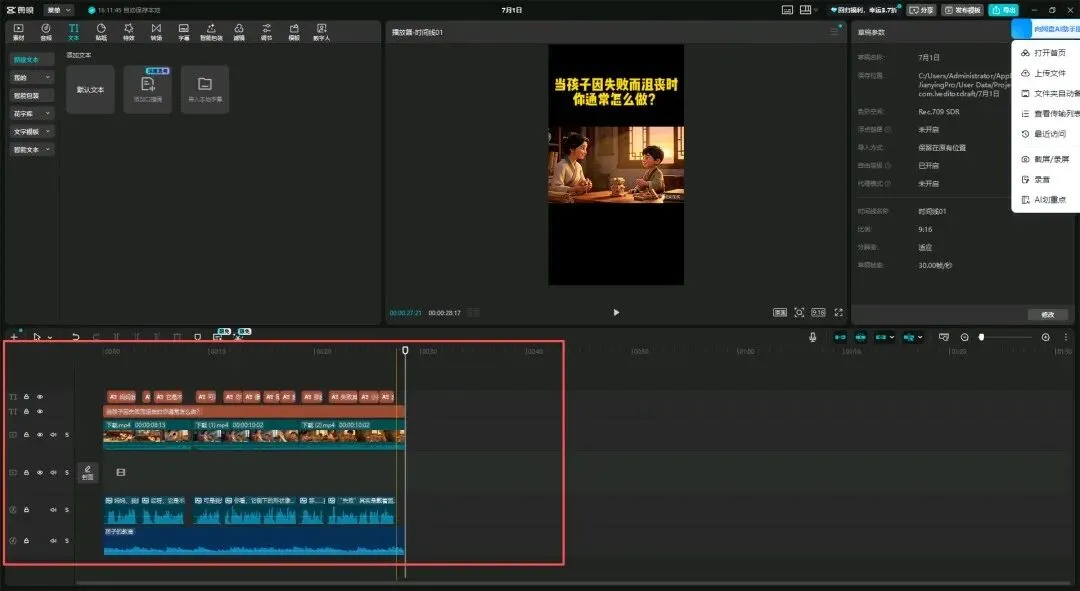Open the 菜单 dropdown menu

59,10
